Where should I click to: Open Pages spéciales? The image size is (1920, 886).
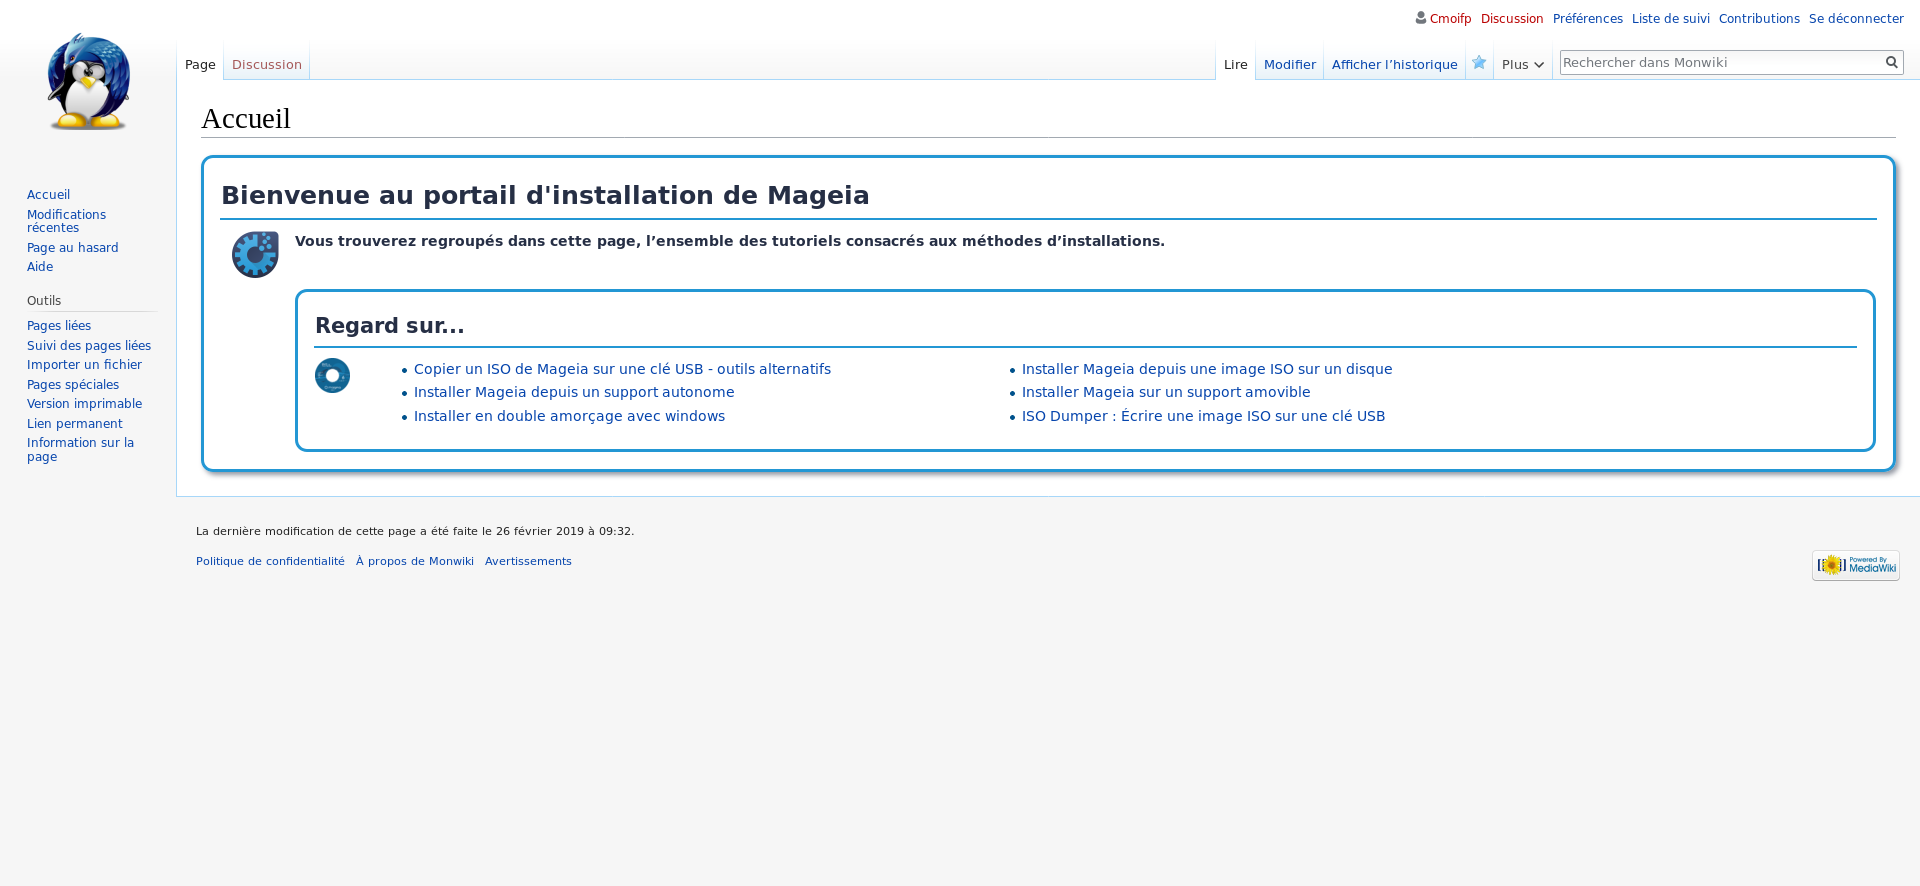click(73, 385)
